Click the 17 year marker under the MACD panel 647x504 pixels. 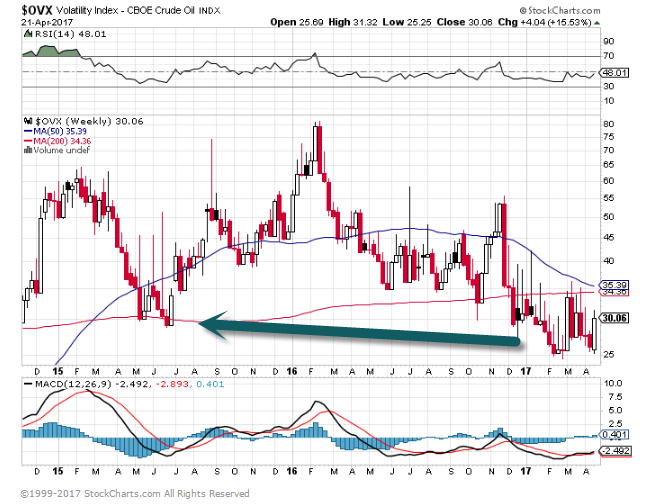click(525, 471)
